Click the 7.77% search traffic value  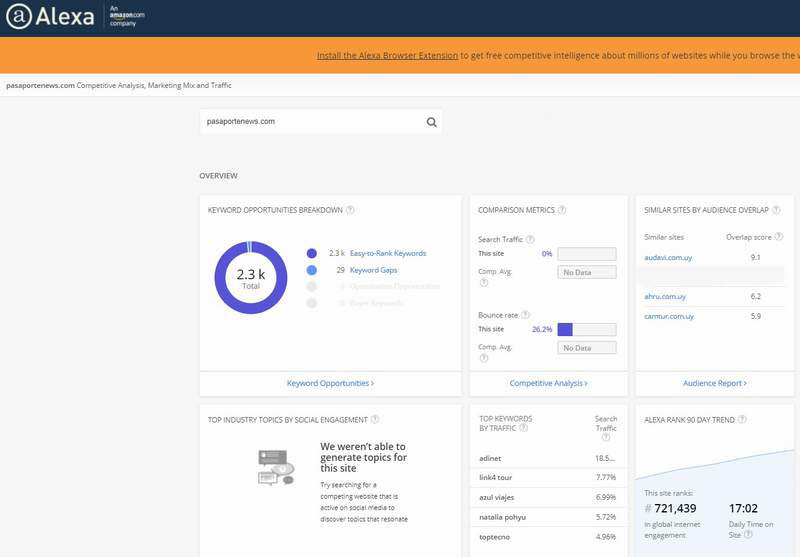[606, 477]
